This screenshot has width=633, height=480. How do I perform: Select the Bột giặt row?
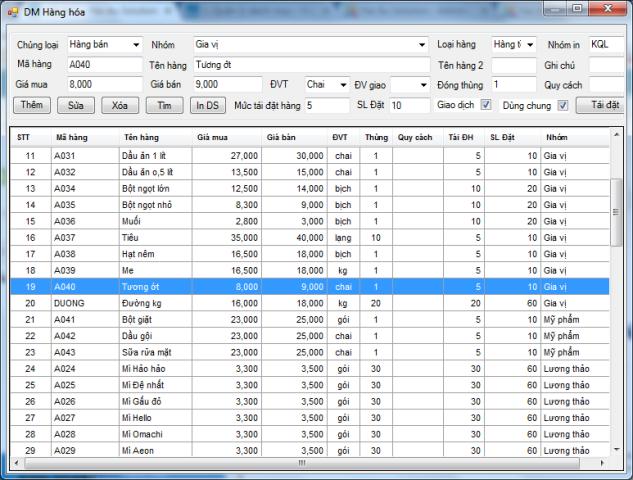(x=310, y=320)
